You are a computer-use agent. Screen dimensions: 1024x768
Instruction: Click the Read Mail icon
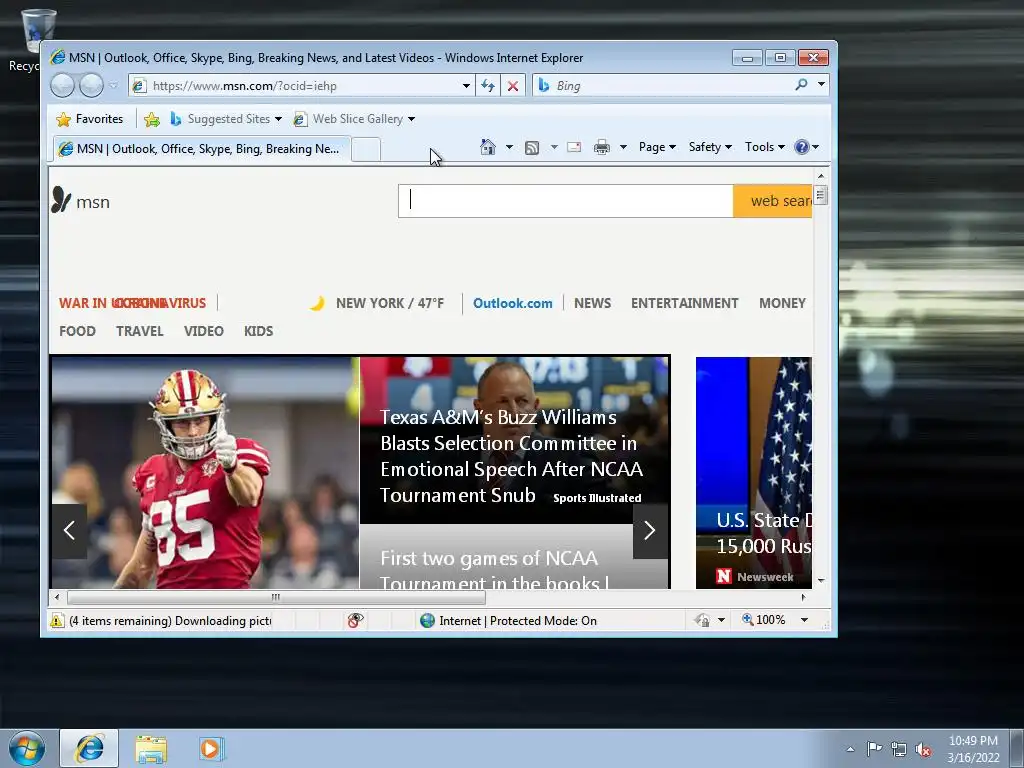(574, 147)
